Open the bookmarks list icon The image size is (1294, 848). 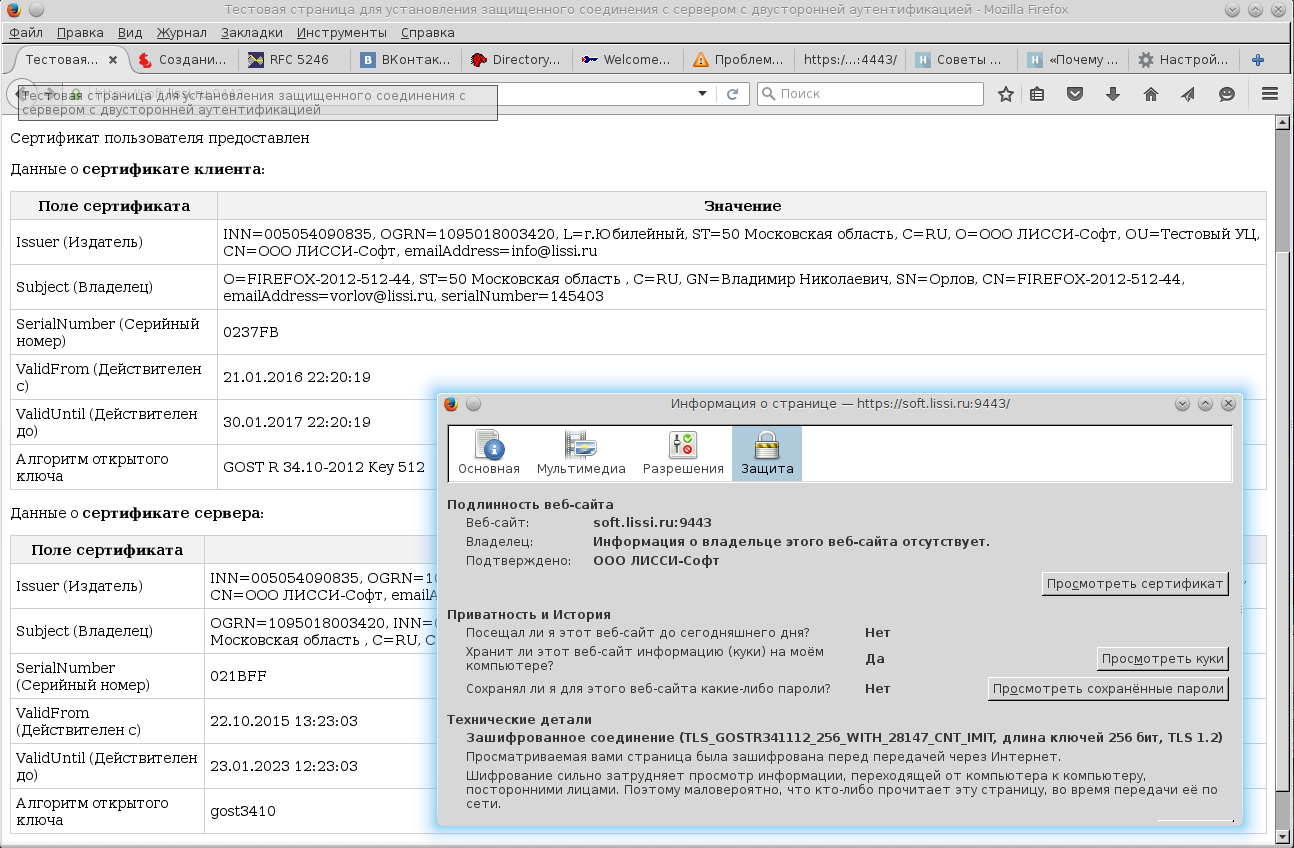pyautogui.click(x=1037, y=94)
